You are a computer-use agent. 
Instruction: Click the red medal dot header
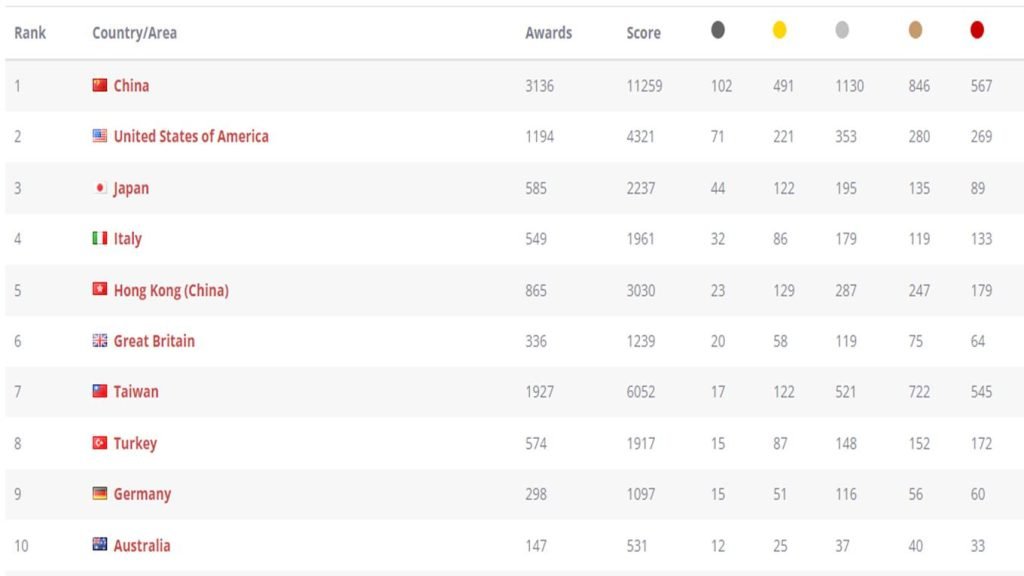[977, 30]
